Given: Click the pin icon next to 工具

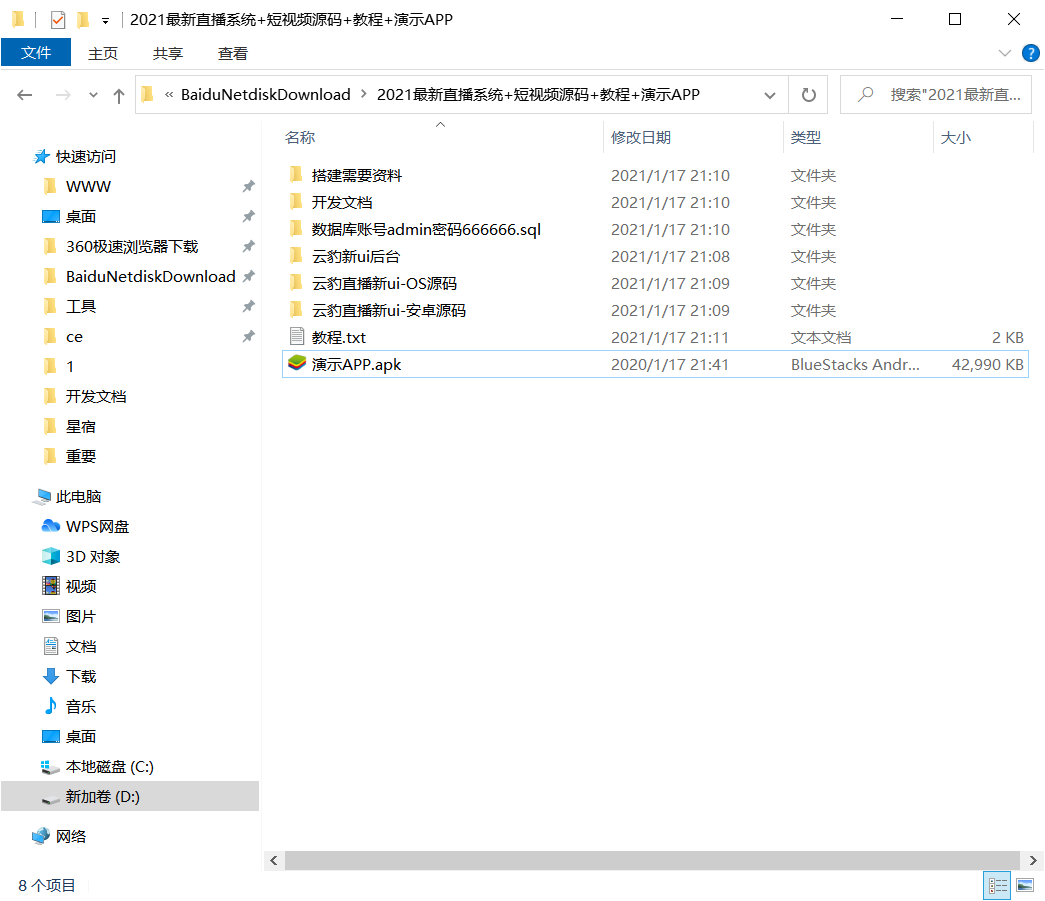Looking at the screenshot, I should tap(249, 307).
